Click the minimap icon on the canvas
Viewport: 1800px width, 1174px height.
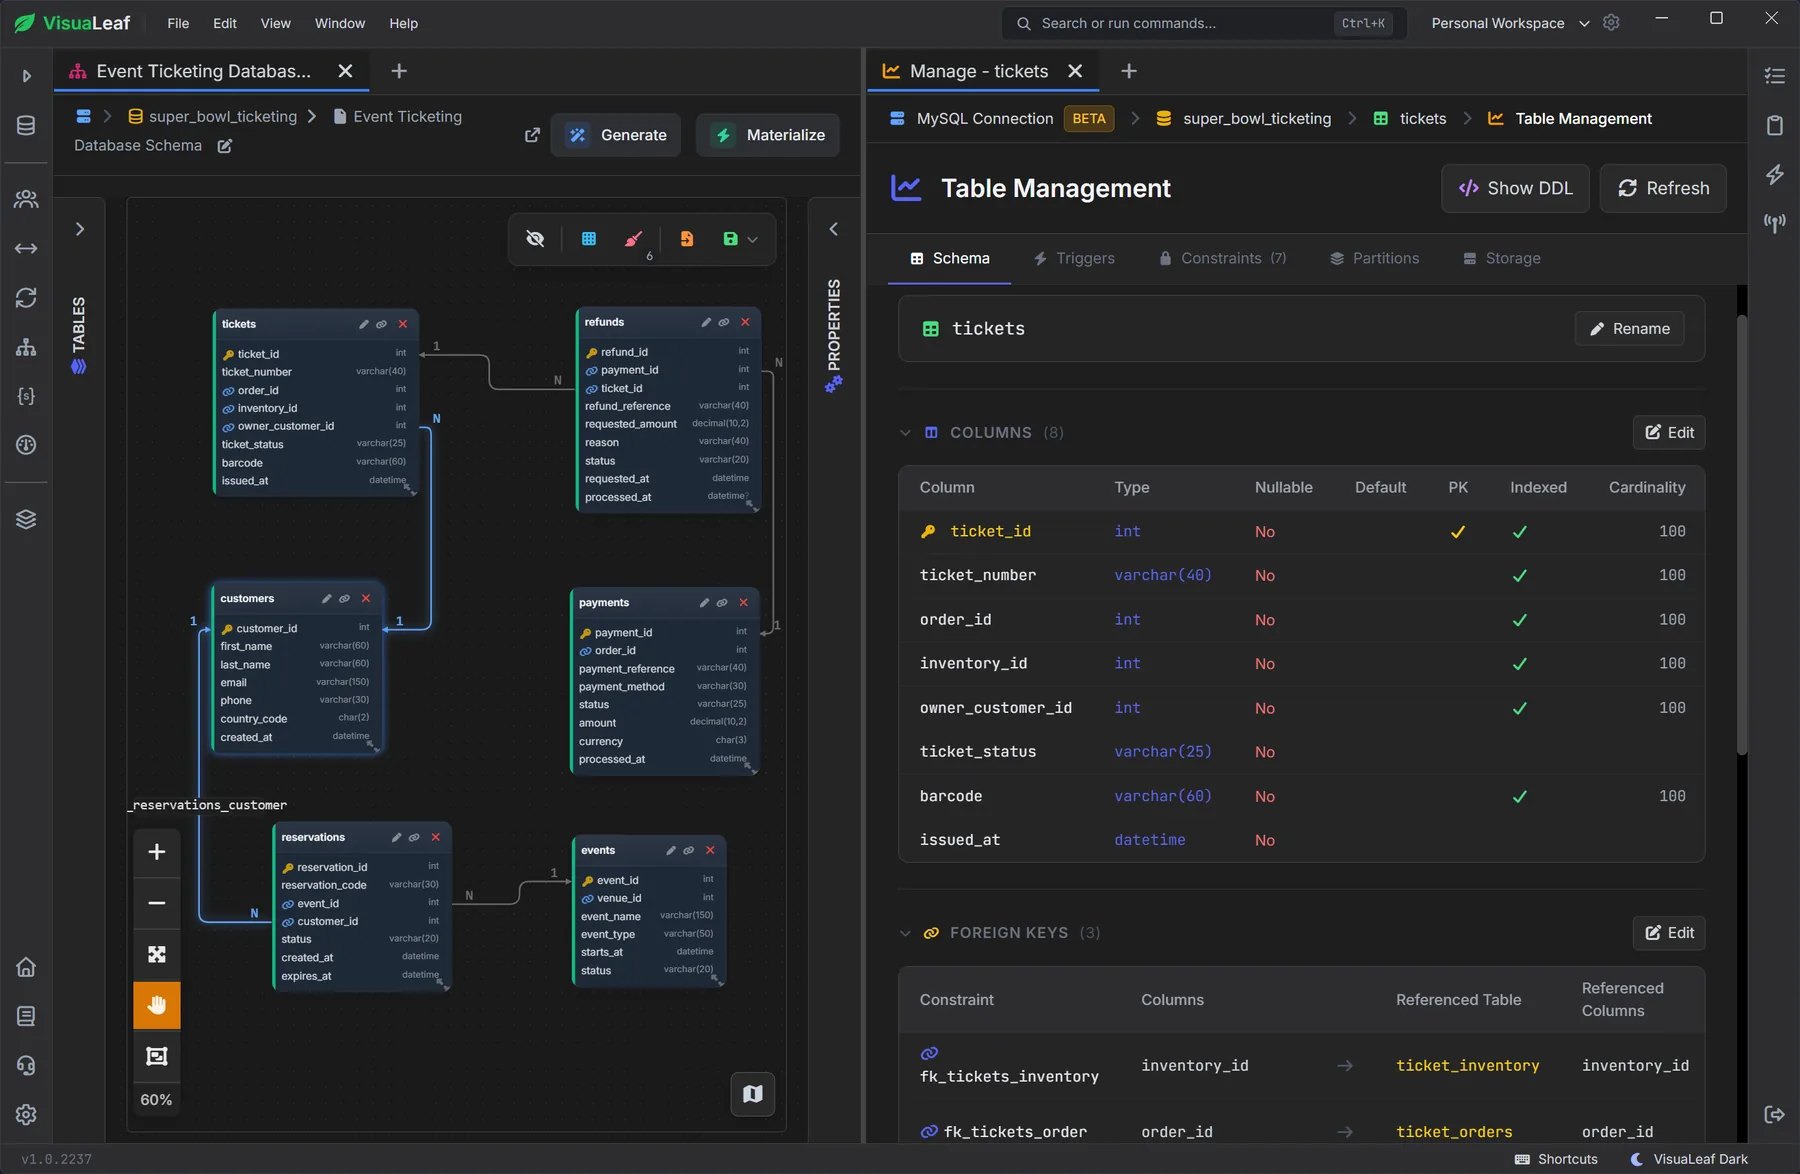[753, 1094]
